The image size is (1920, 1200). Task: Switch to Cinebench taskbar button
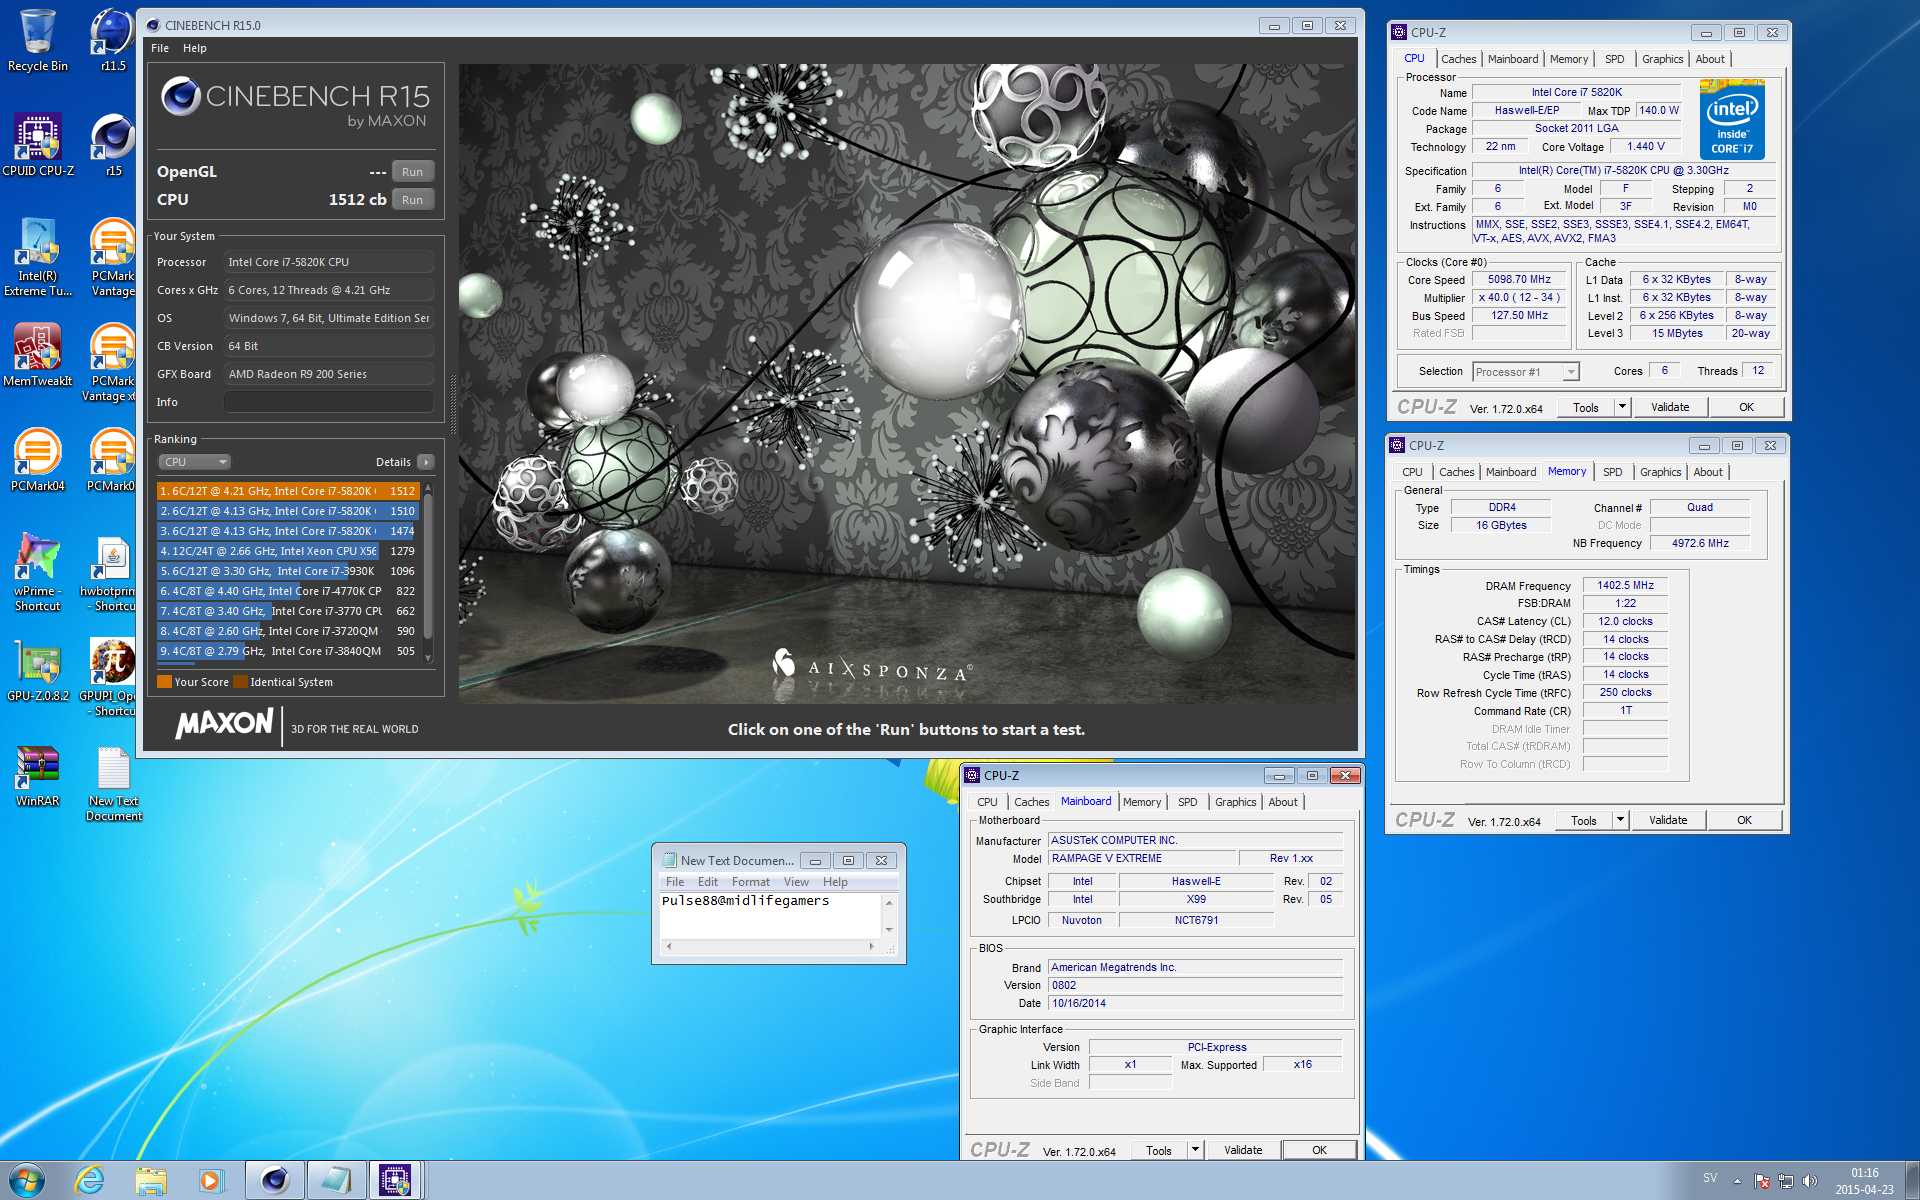click(274, 1180)
